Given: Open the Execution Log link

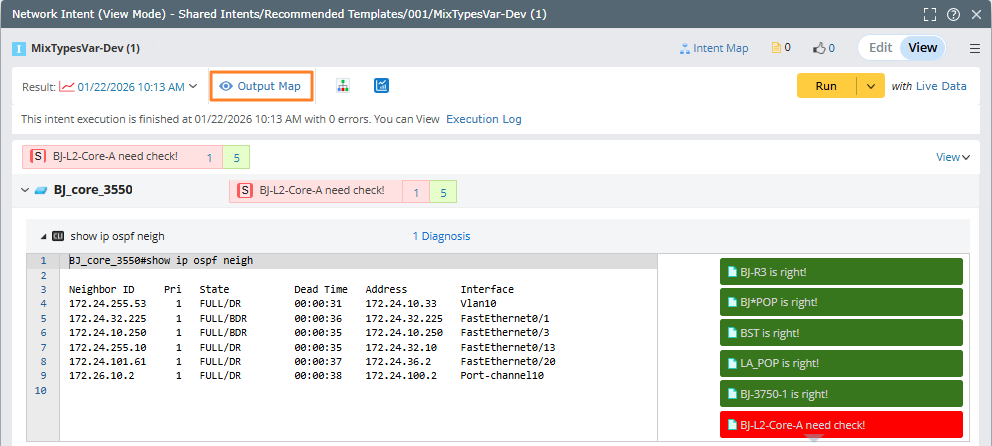Looking at the screenshot, I should point(484,119).
